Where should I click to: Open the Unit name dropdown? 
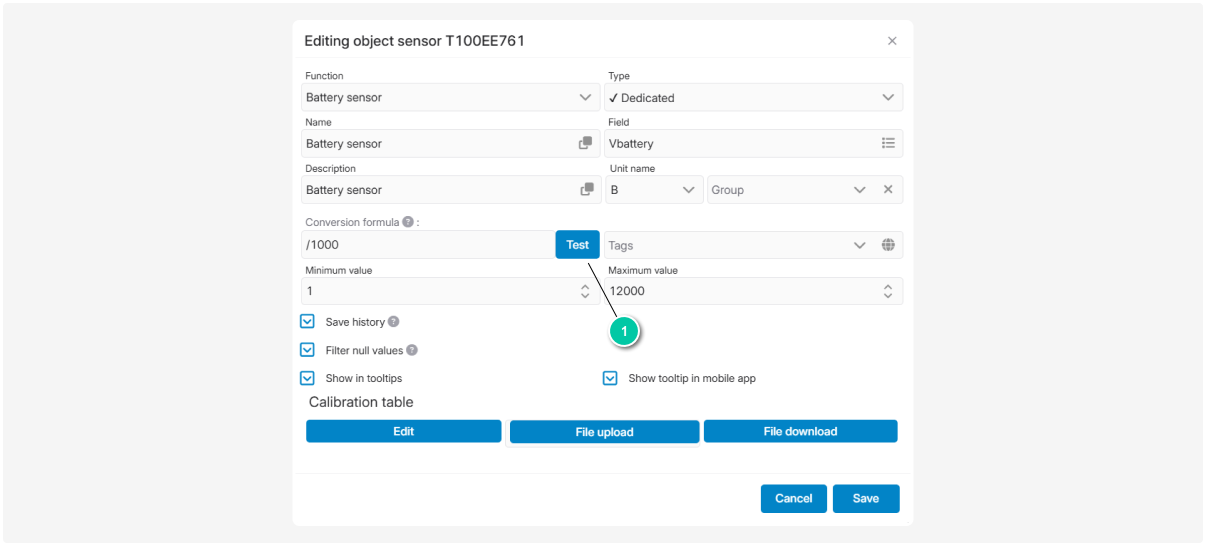(688, 190)
